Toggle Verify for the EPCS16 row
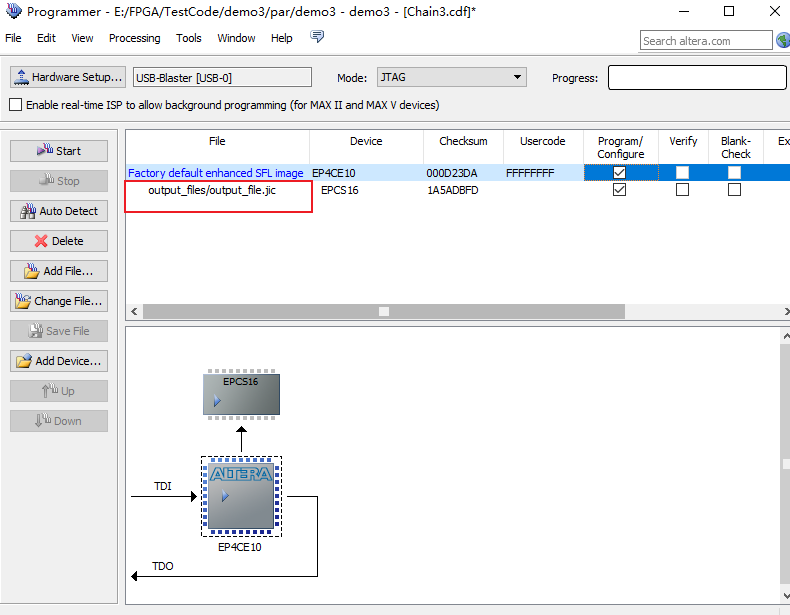Screen dimensions: 790x615 coord(682,190)
